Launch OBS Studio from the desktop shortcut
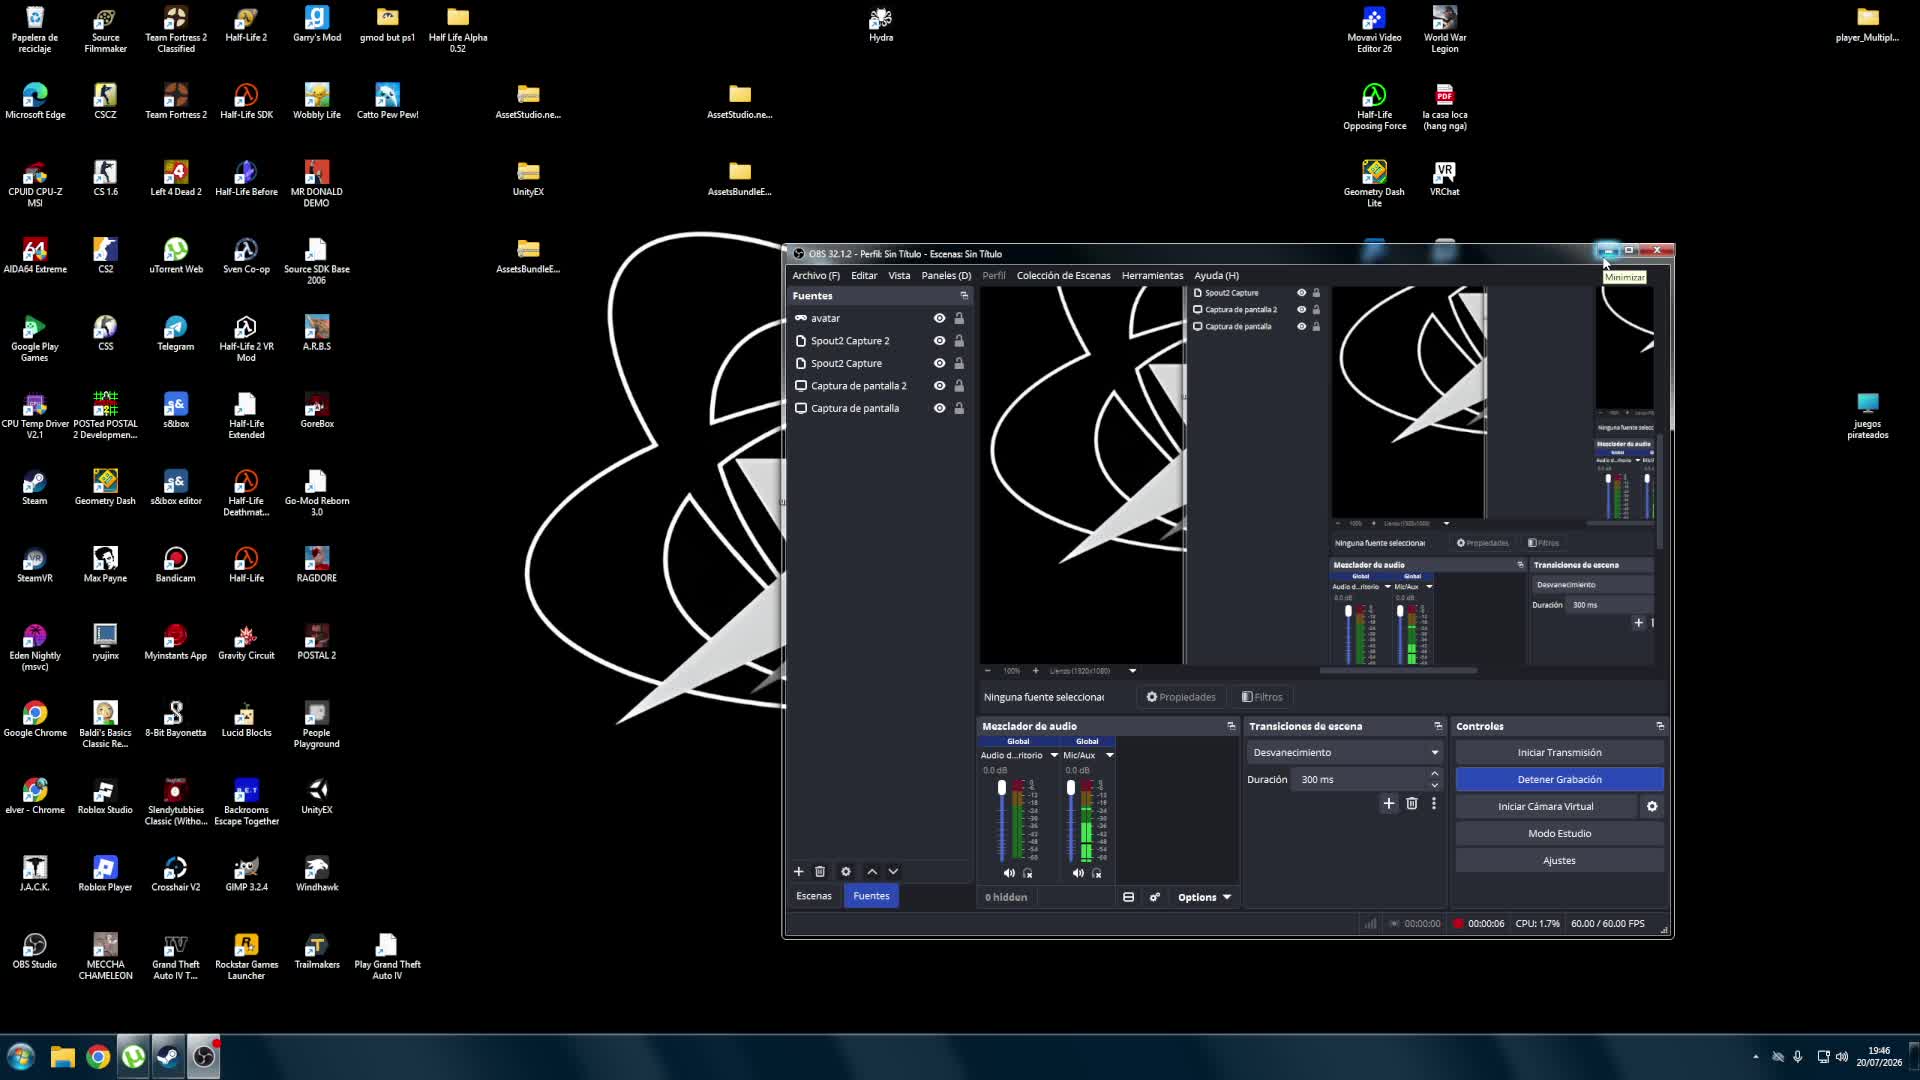This screenshot has width=1920, height=1080. [35, 951]
